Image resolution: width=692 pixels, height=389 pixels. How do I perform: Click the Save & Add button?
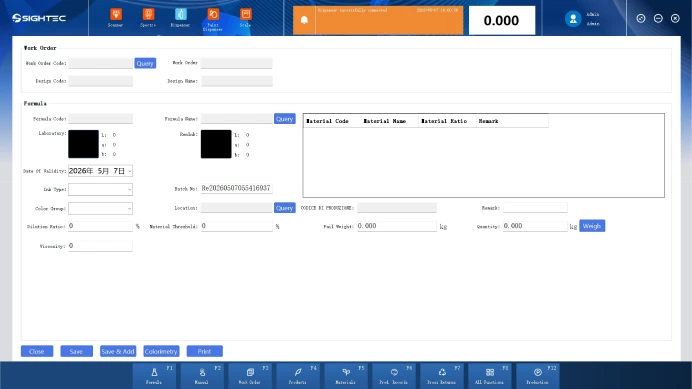118,351
